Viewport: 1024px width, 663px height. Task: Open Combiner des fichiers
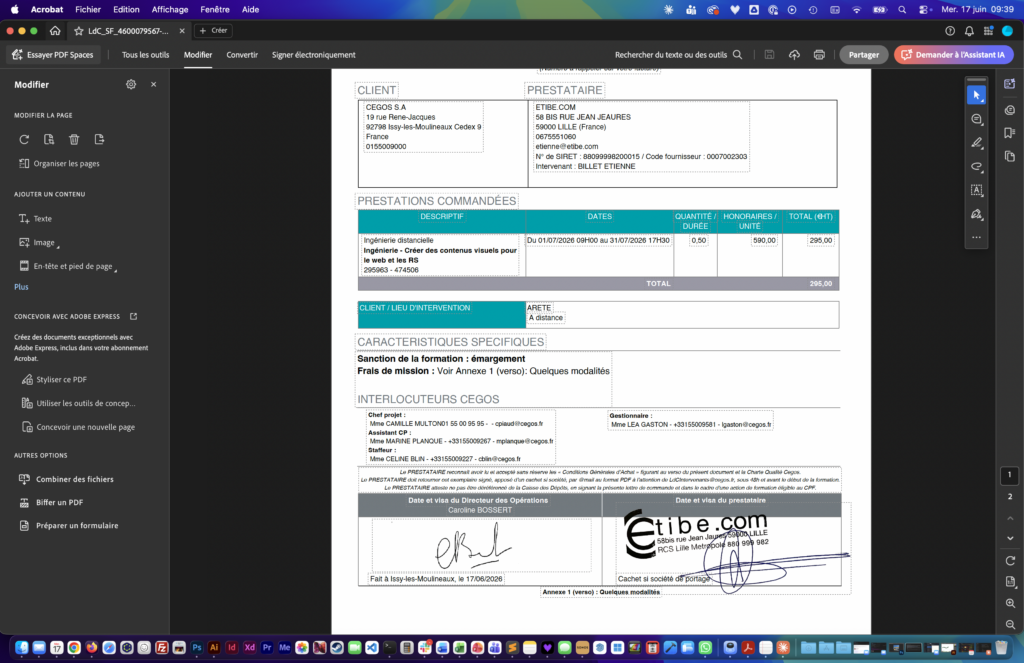pos(66,479)
